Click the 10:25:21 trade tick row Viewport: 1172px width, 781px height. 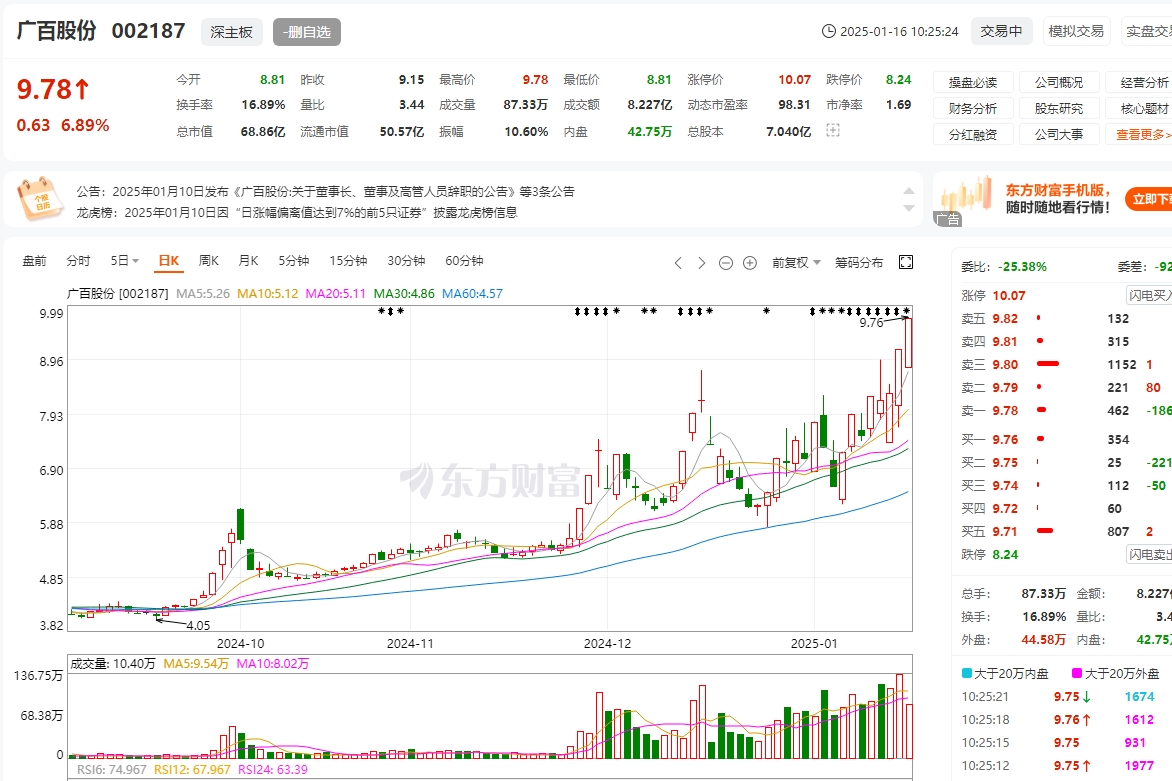1066,697
